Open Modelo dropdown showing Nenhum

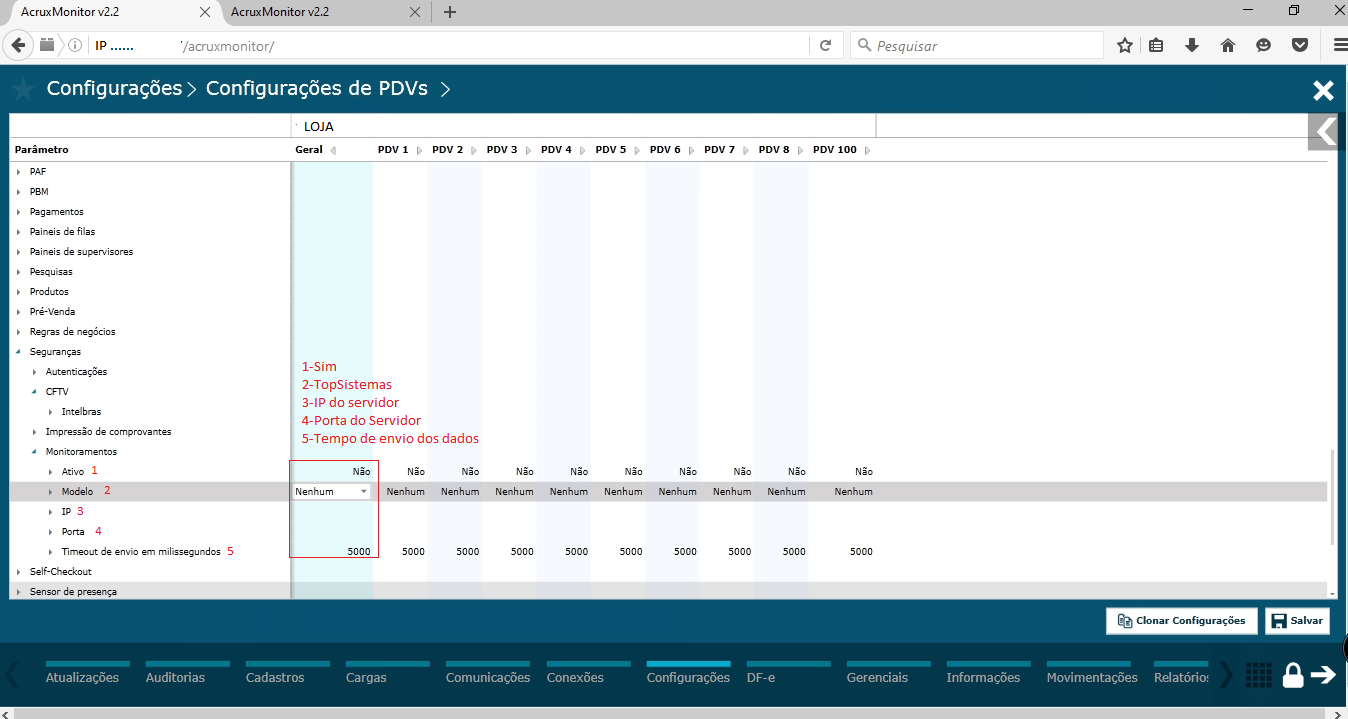(332, 492)
